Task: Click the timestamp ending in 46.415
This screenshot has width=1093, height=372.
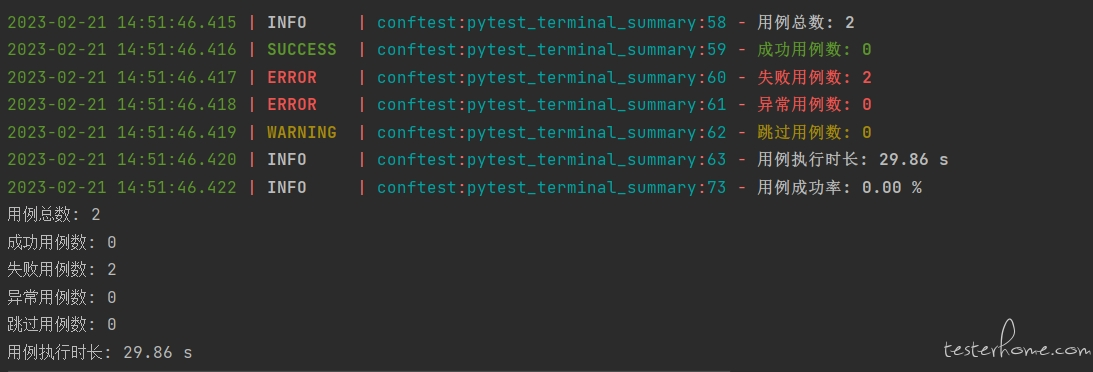Action: (122, 22)
